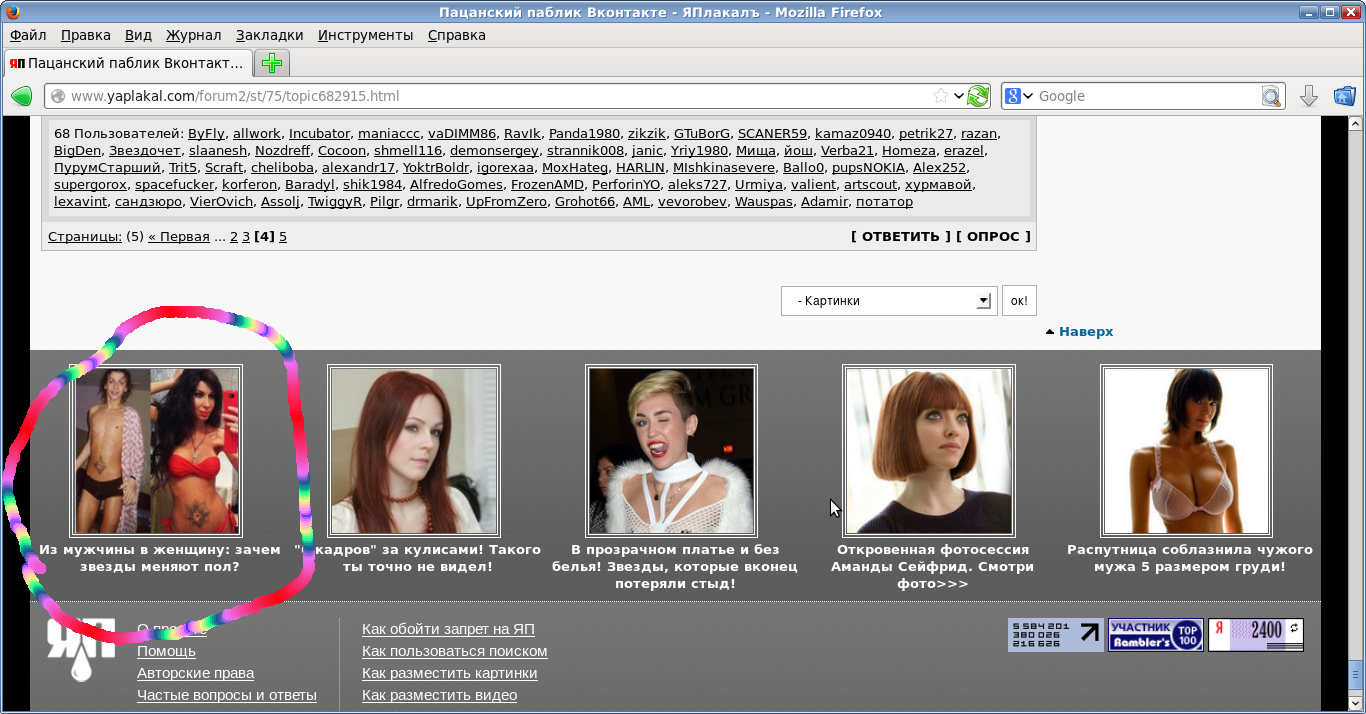Image resolution: width=1366 pixels, height=714 pixels.
Task: Open the Справка menu
Action: pos(456,35)
